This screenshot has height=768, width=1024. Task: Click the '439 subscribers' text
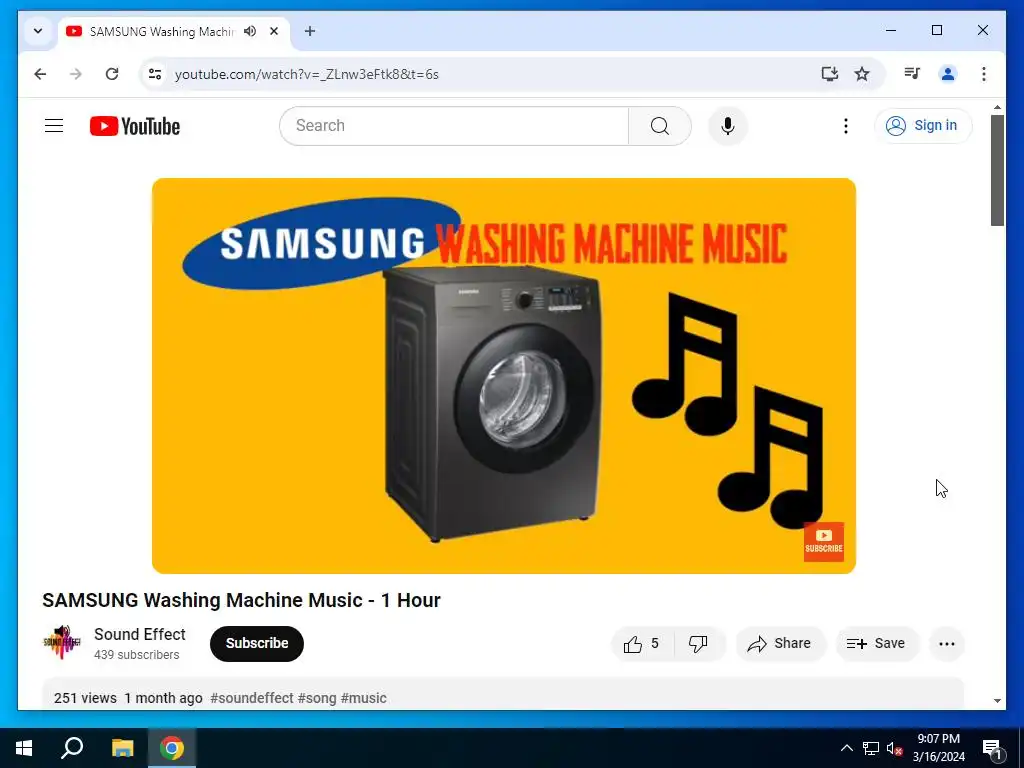click(x=136, y=655)
